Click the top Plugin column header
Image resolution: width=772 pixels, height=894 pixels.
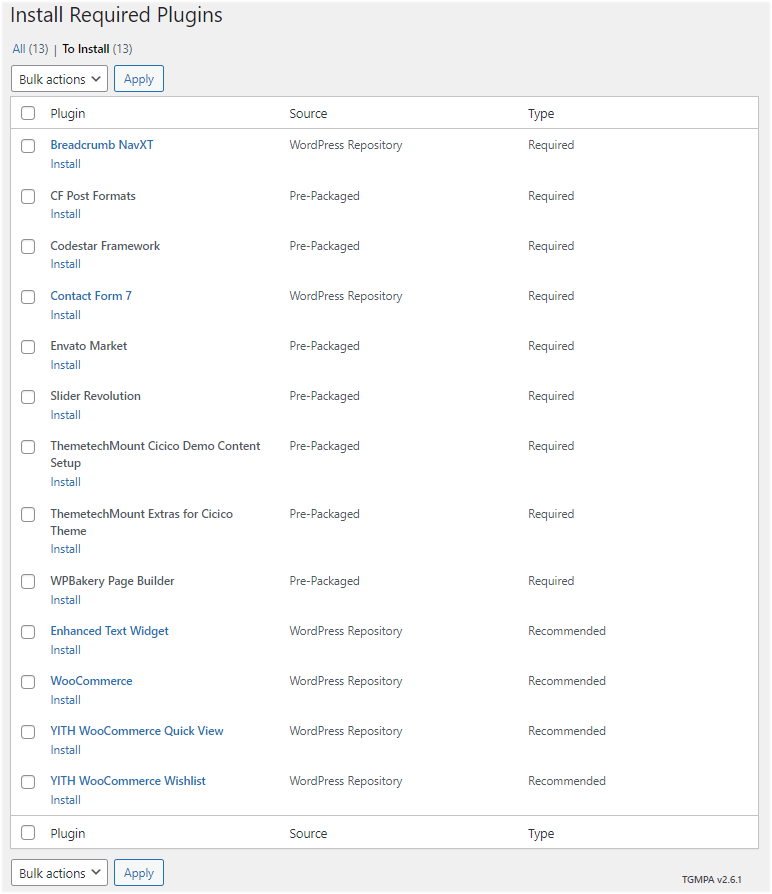click(x=67, y=113)
